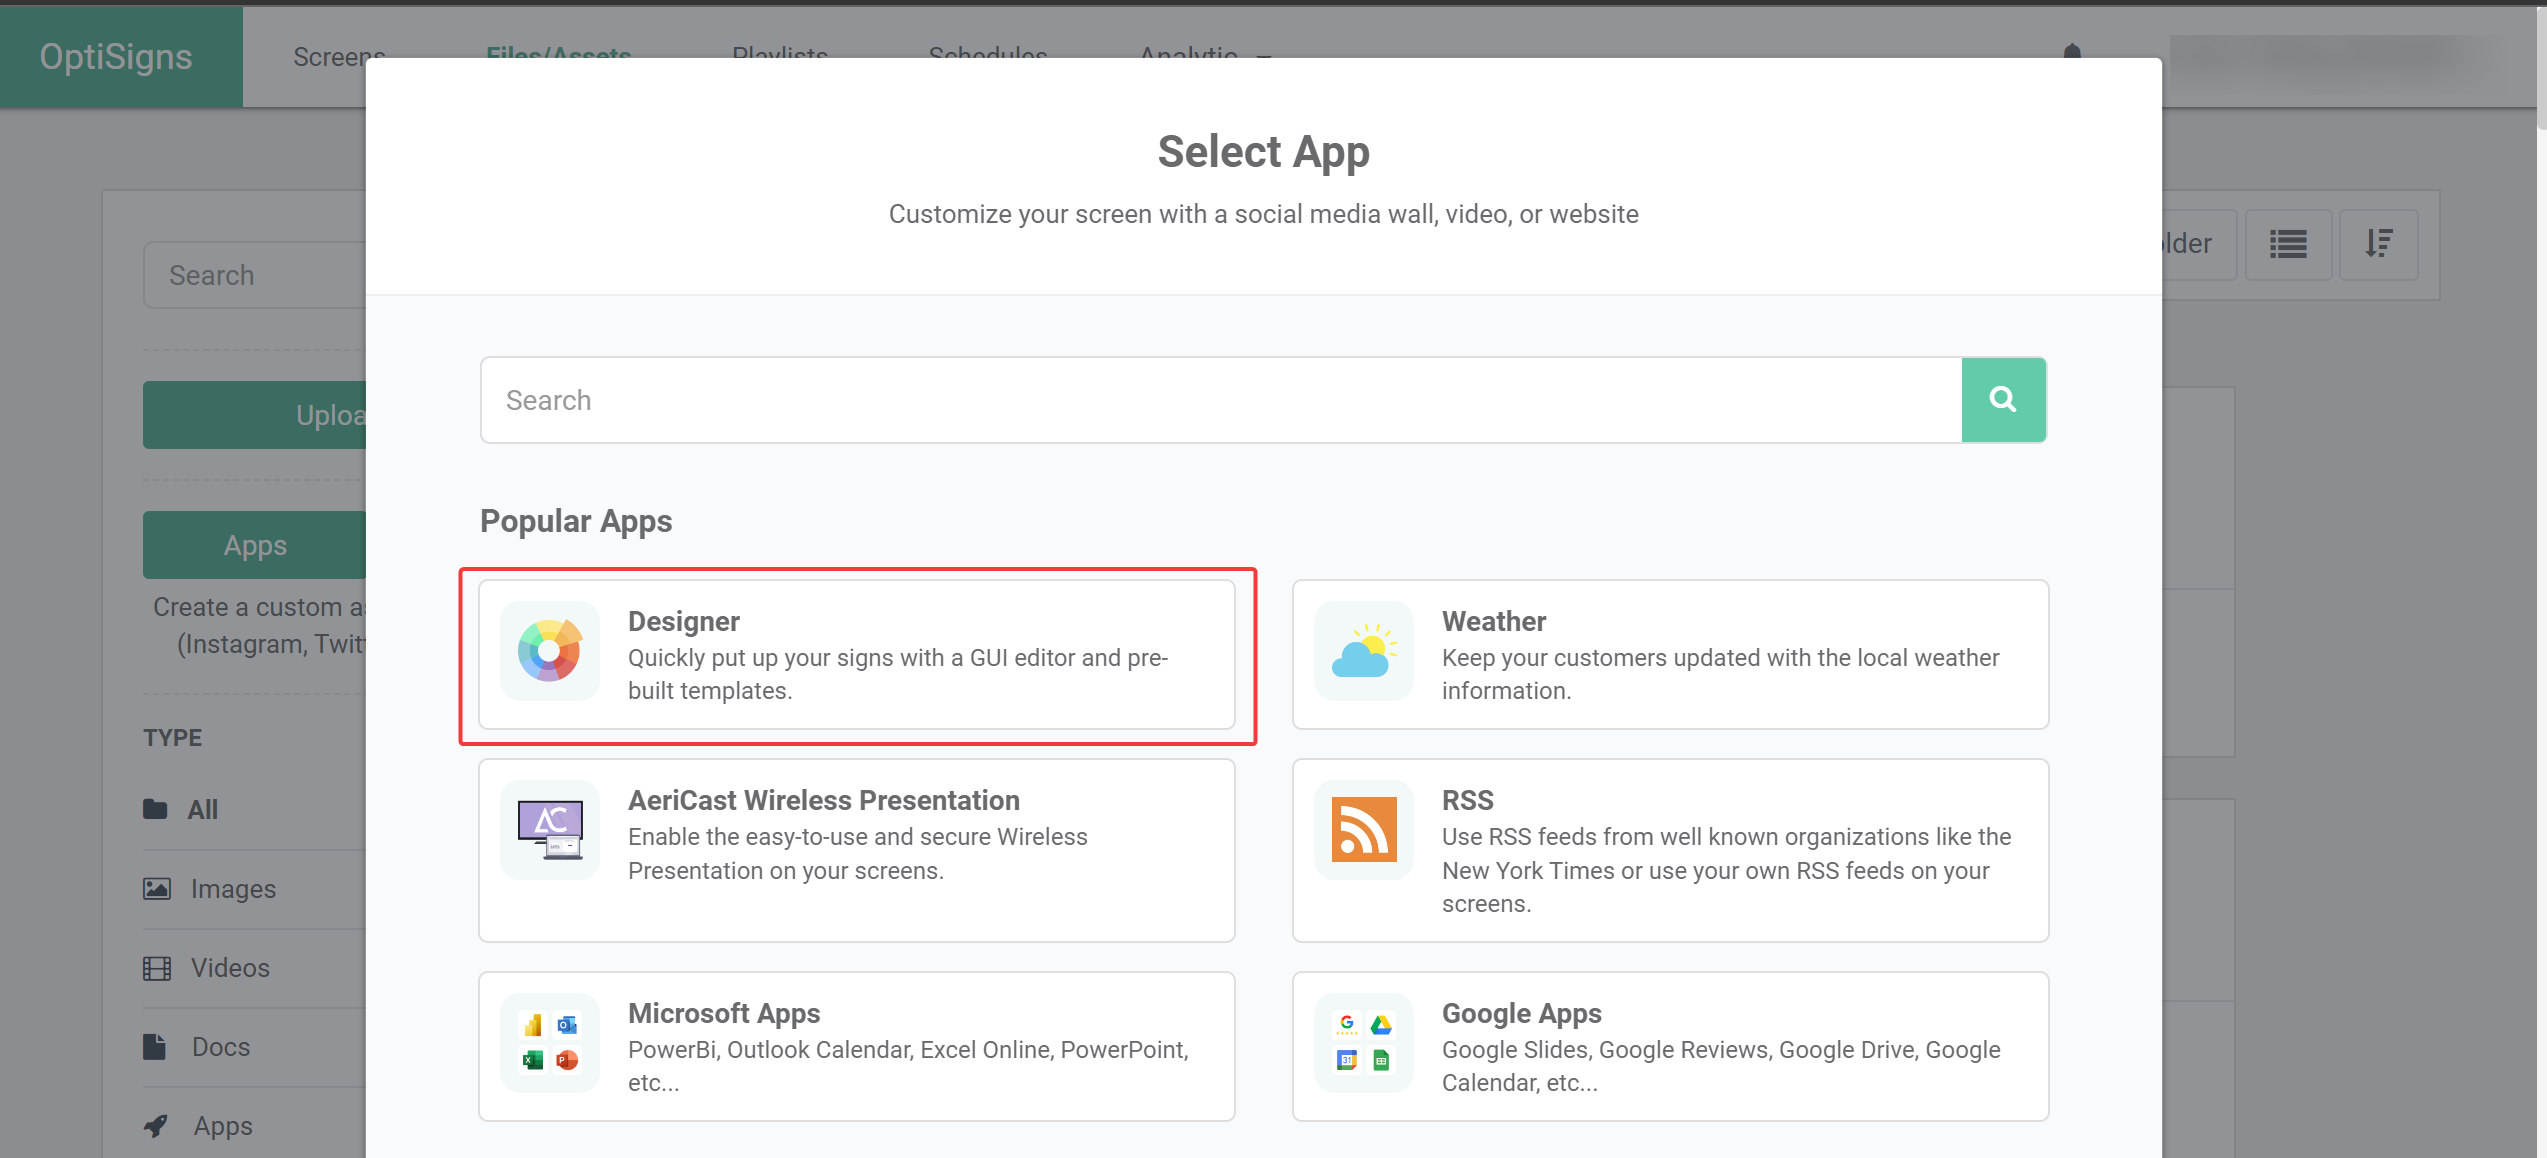The image size is (2547, 1158).
Task: Click the Google Apps description text
Action: [x=1720, y=1066]
